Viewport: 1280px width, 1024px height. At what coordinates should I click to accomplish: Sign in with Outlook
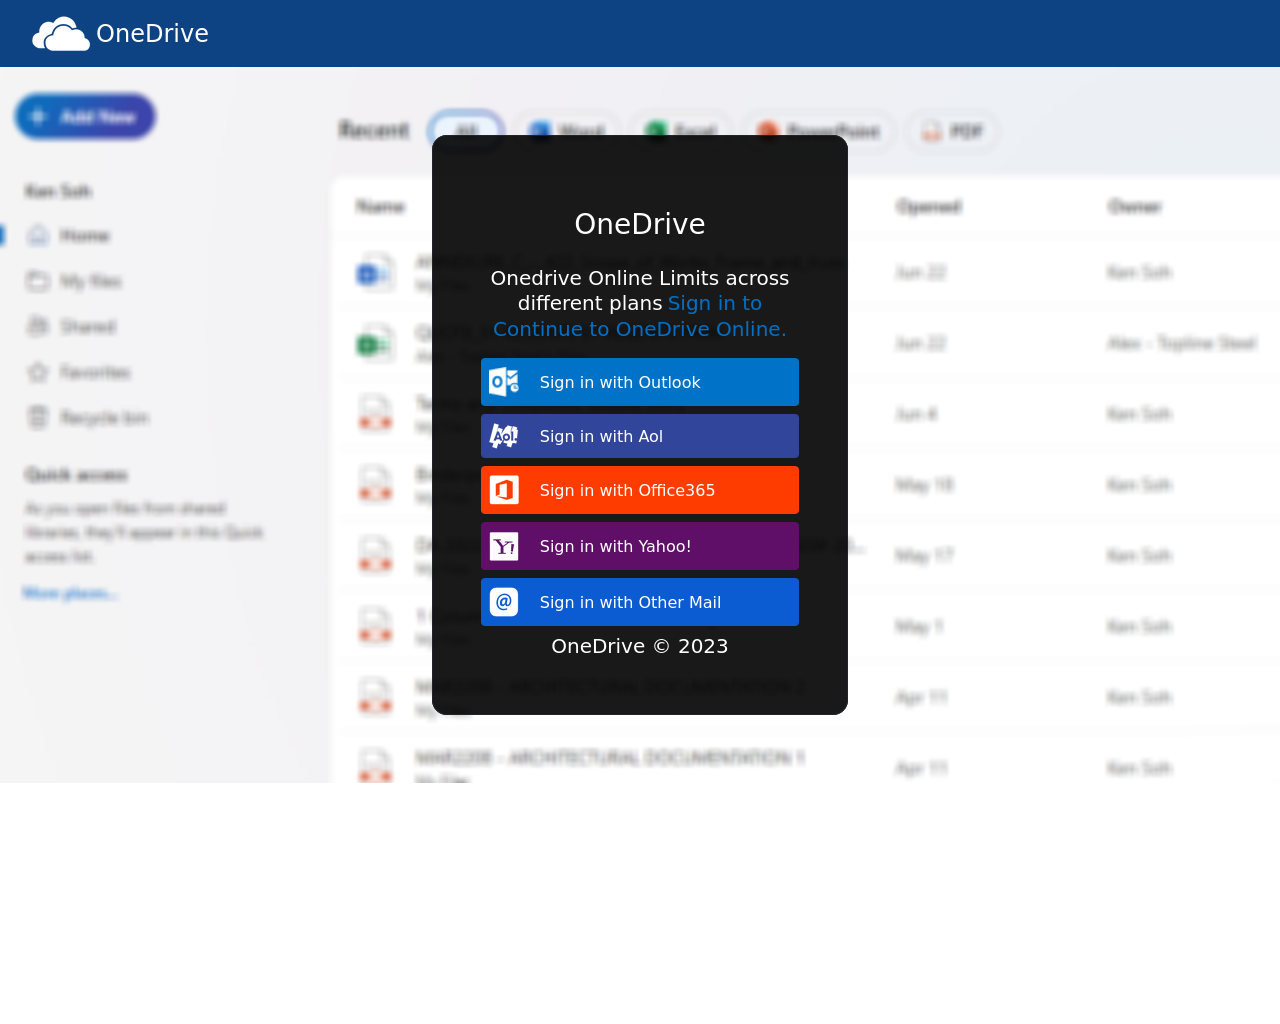click(640, 382)
